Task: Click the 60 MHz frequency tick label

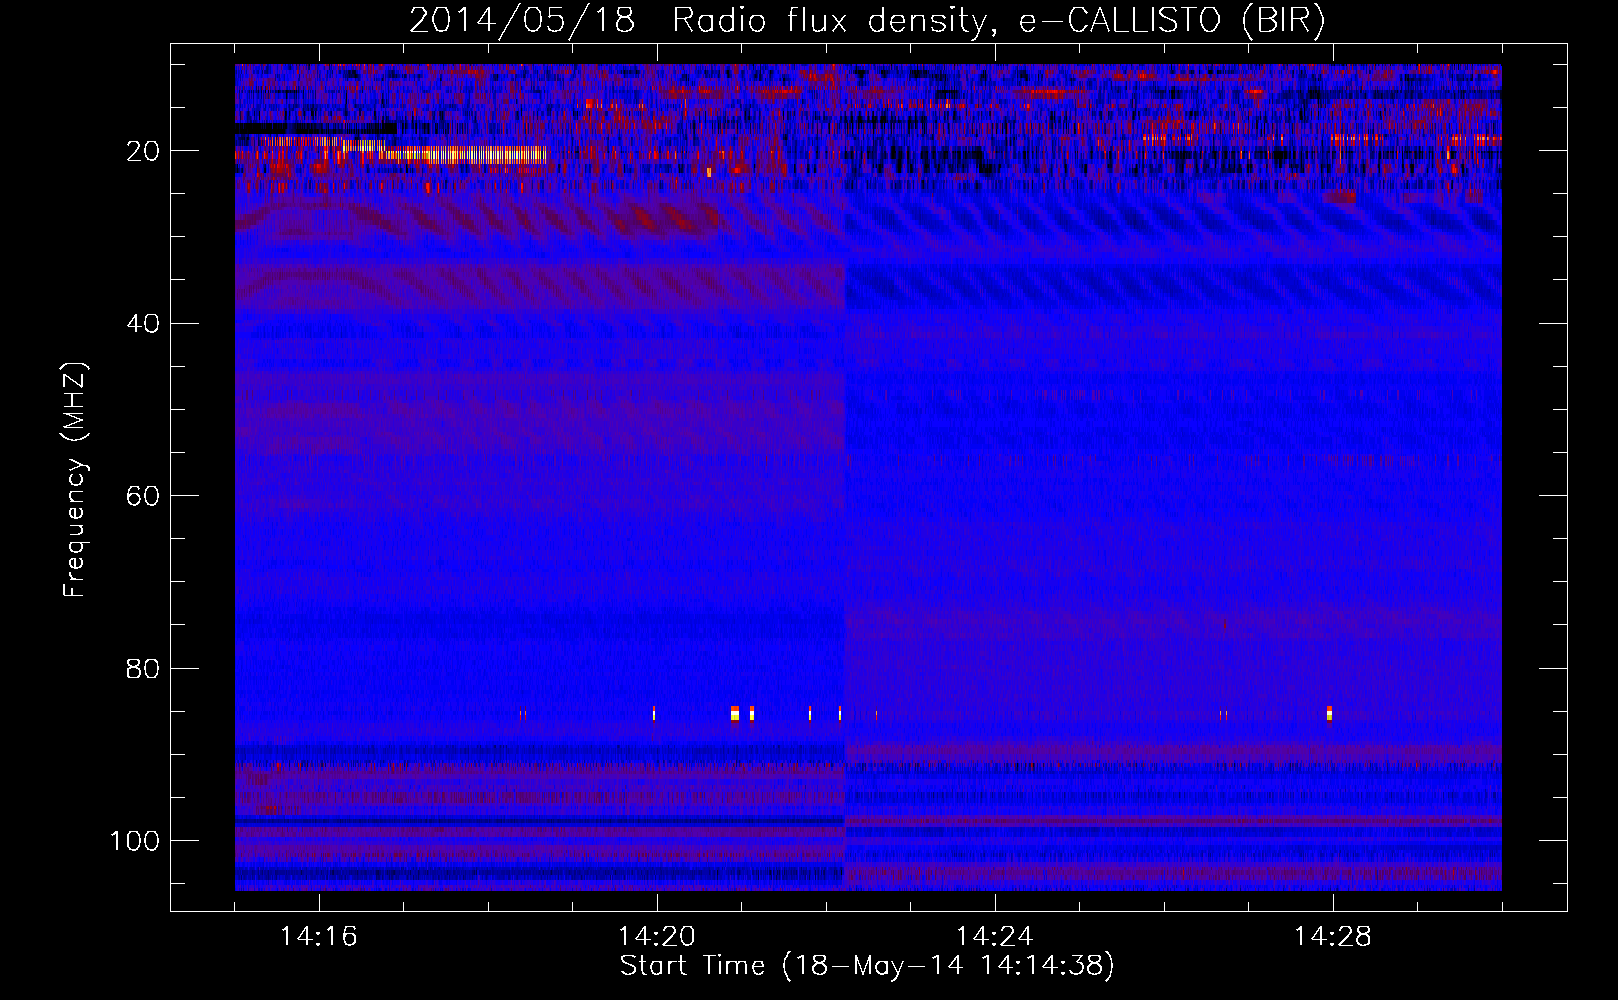Action: click(x=143, y=496)
